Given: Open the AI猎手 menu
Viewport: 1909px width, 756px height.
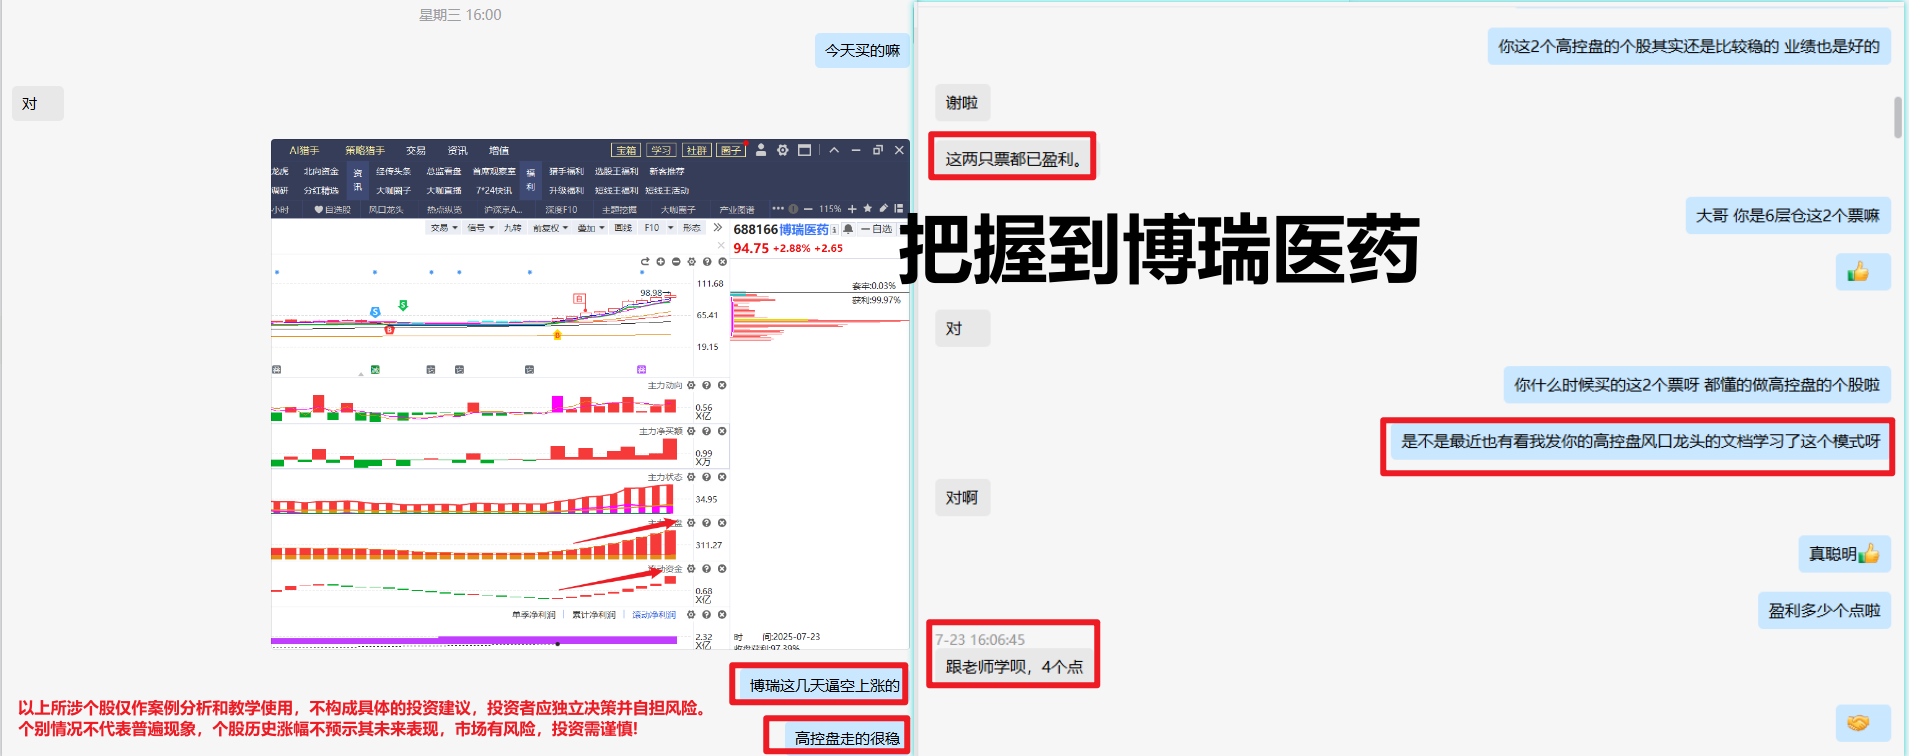Looking at the screenshot, I should (304, 150).
